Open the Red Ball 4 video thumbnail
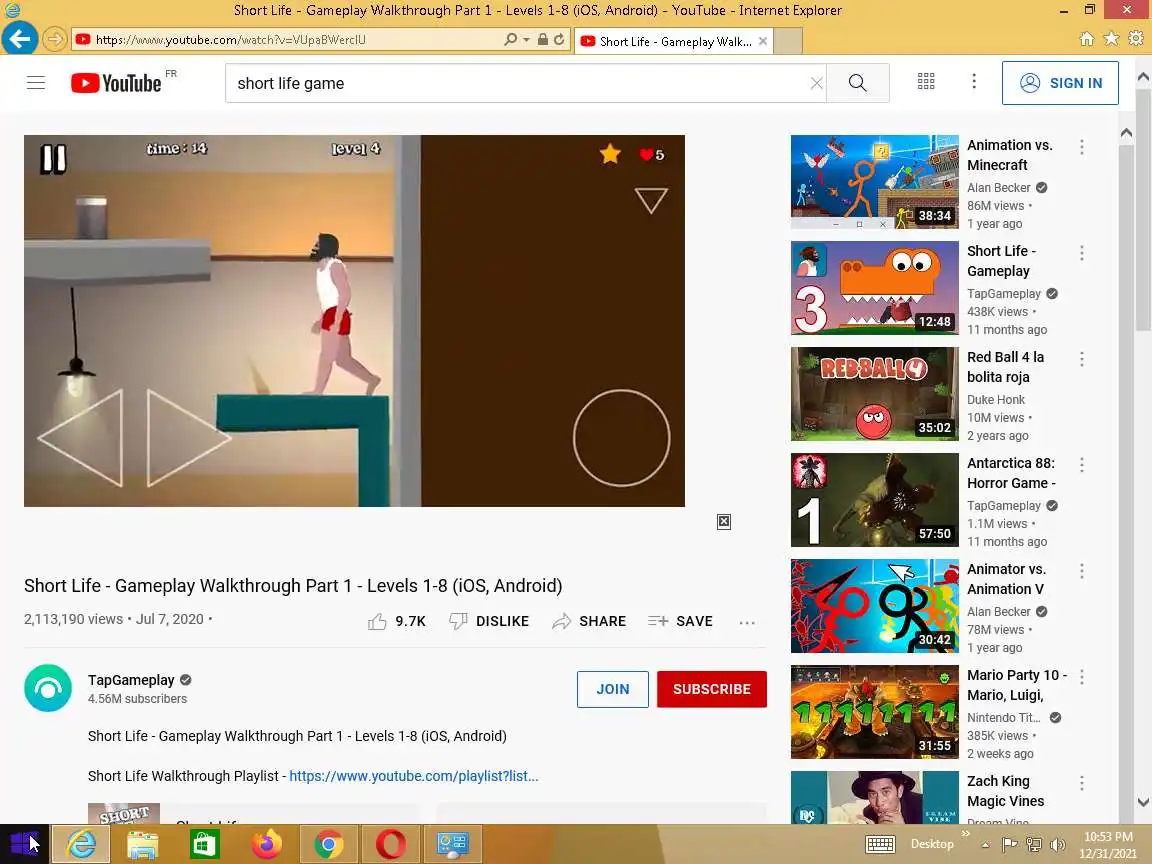 coord(874,394)
